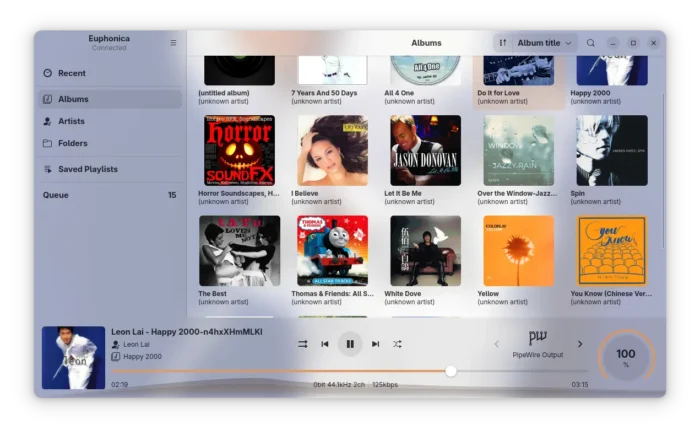Click the total duration 03:15
The width and height of the screenshot is (700, 435).
(x=580, y=385)
